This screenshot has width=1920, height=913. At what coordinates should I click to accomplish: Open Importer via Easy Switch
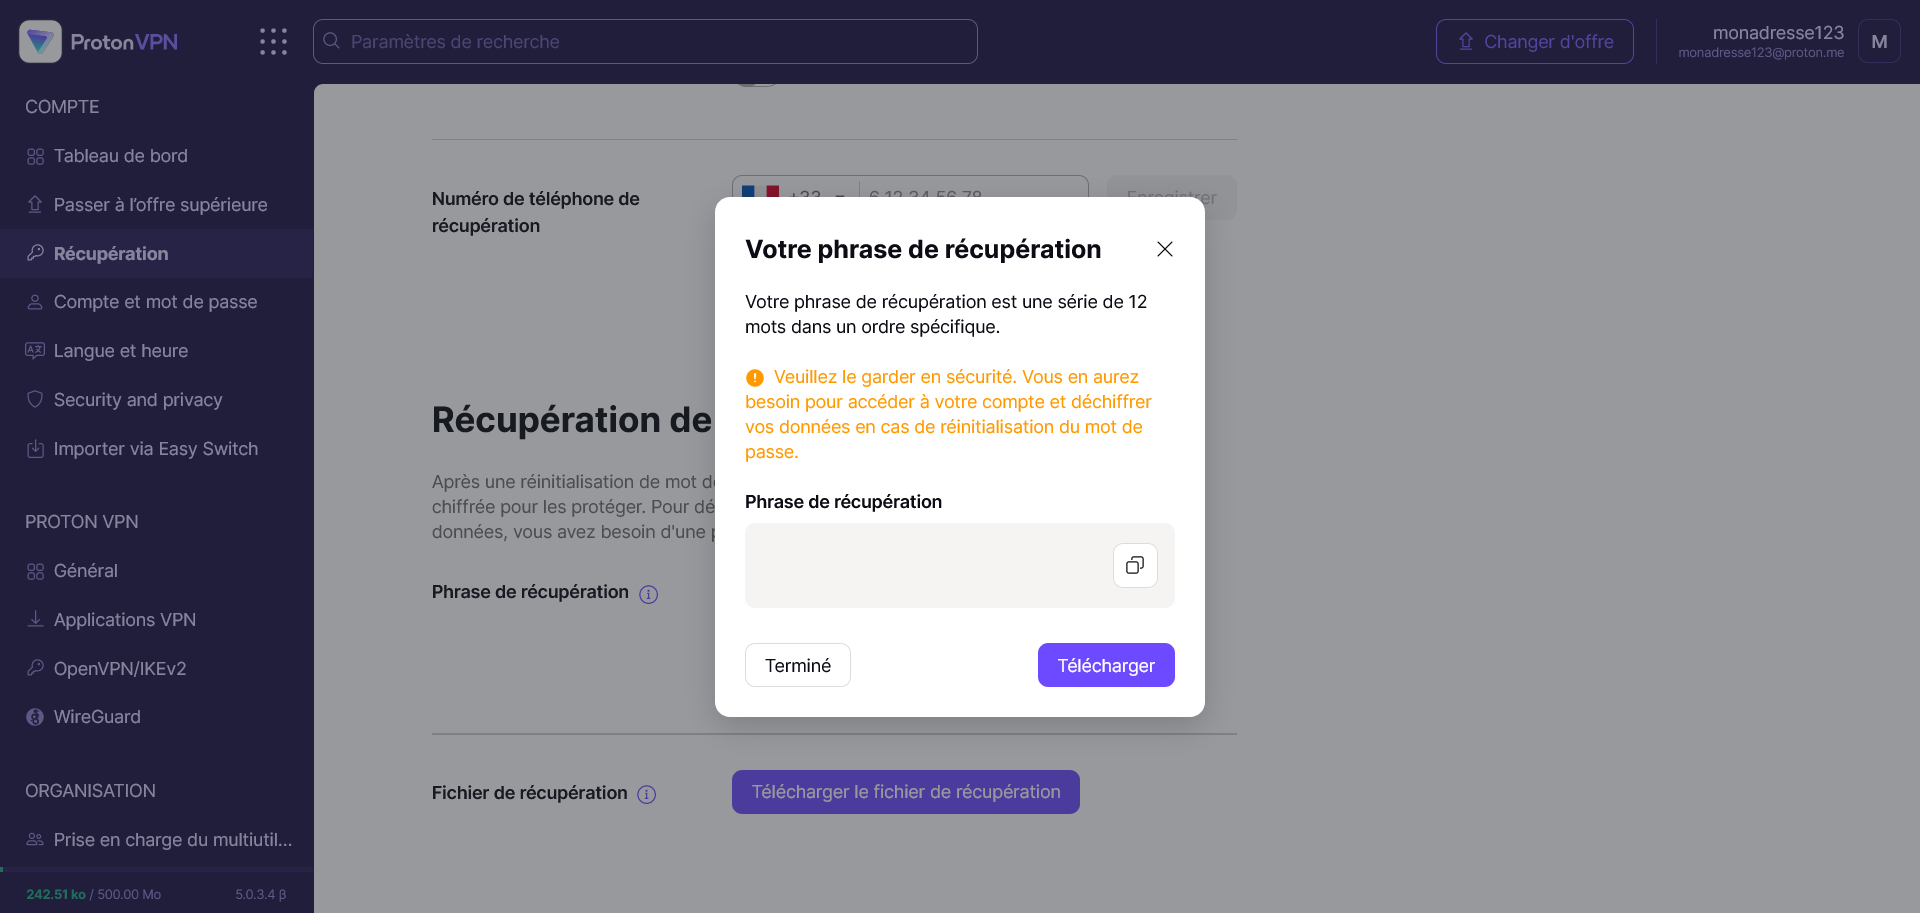pos(155,449)
